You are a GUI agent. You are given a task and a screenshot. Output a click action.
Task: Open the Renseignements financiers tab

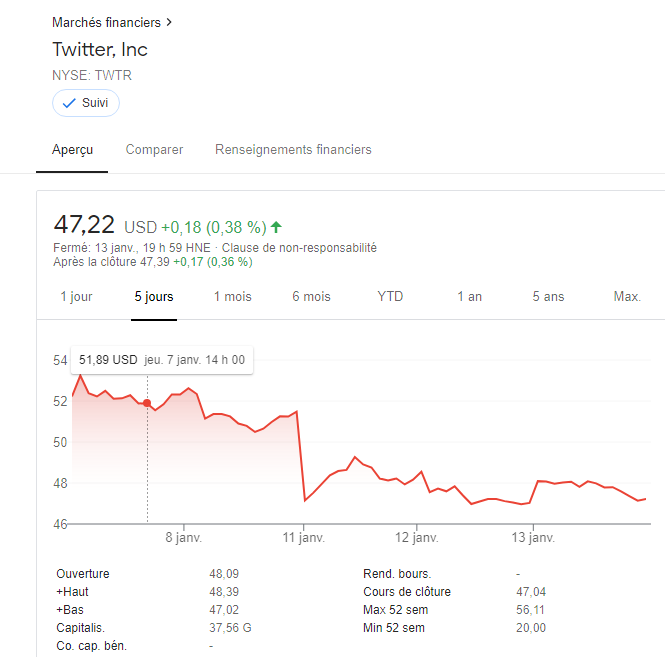click(293, 150)
